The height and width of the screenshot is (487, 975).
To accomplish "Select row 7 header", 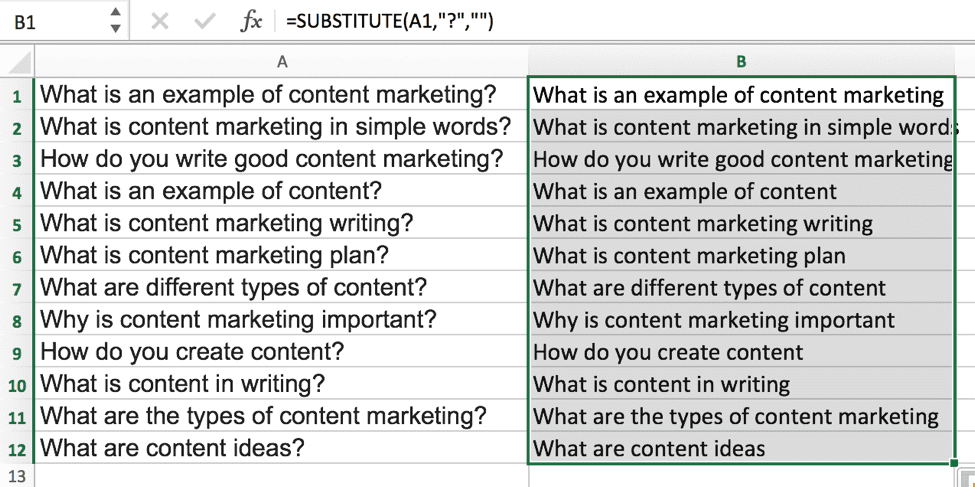I will point(17,288).
